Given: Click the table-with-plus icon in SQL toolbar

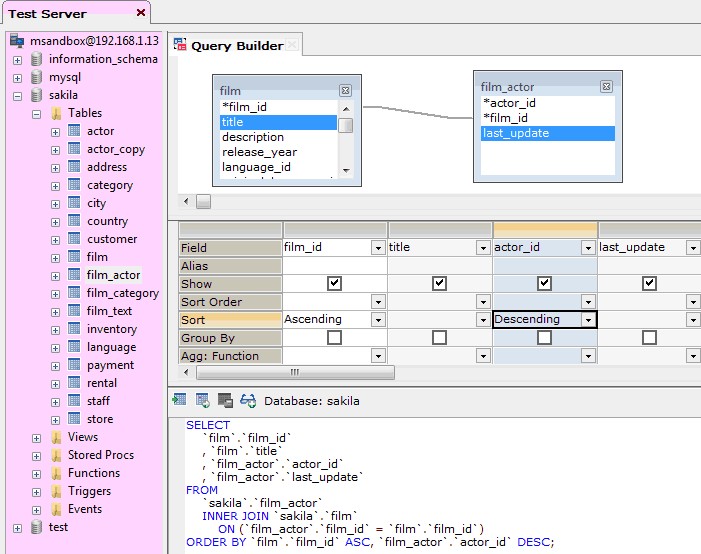Looking at the screenshot, I should (x=203, y=400).
